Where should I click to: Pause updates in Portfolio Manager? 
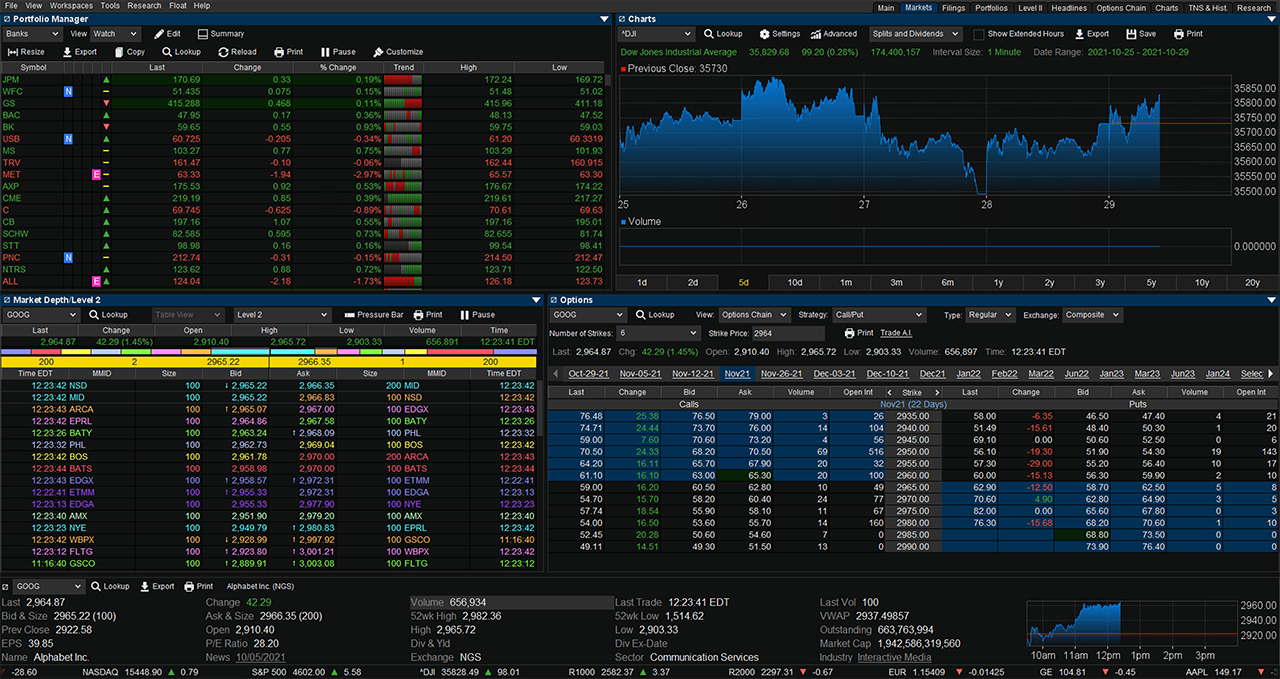(337, 52)
